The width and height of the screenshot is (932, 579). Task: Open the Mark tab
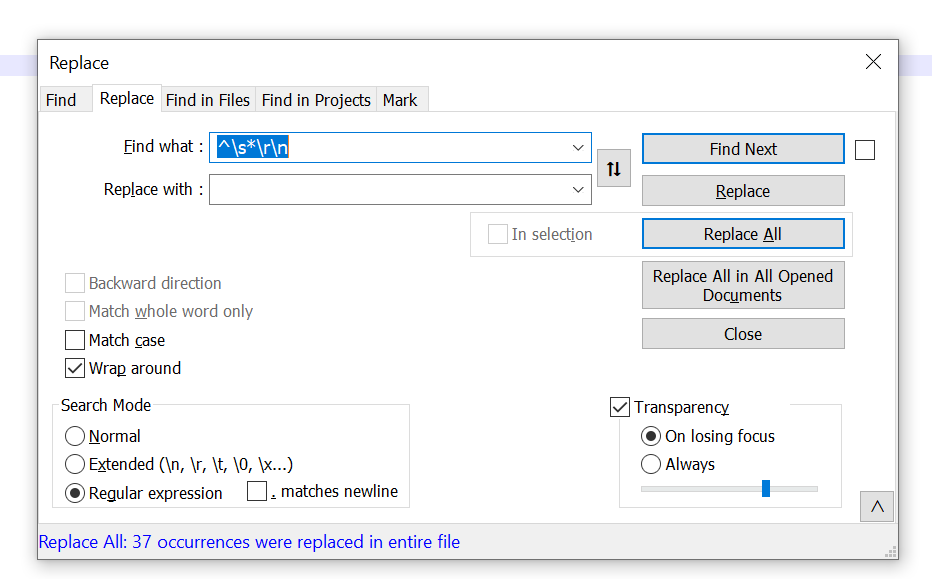pyautogui.click(x=400, y=100)
